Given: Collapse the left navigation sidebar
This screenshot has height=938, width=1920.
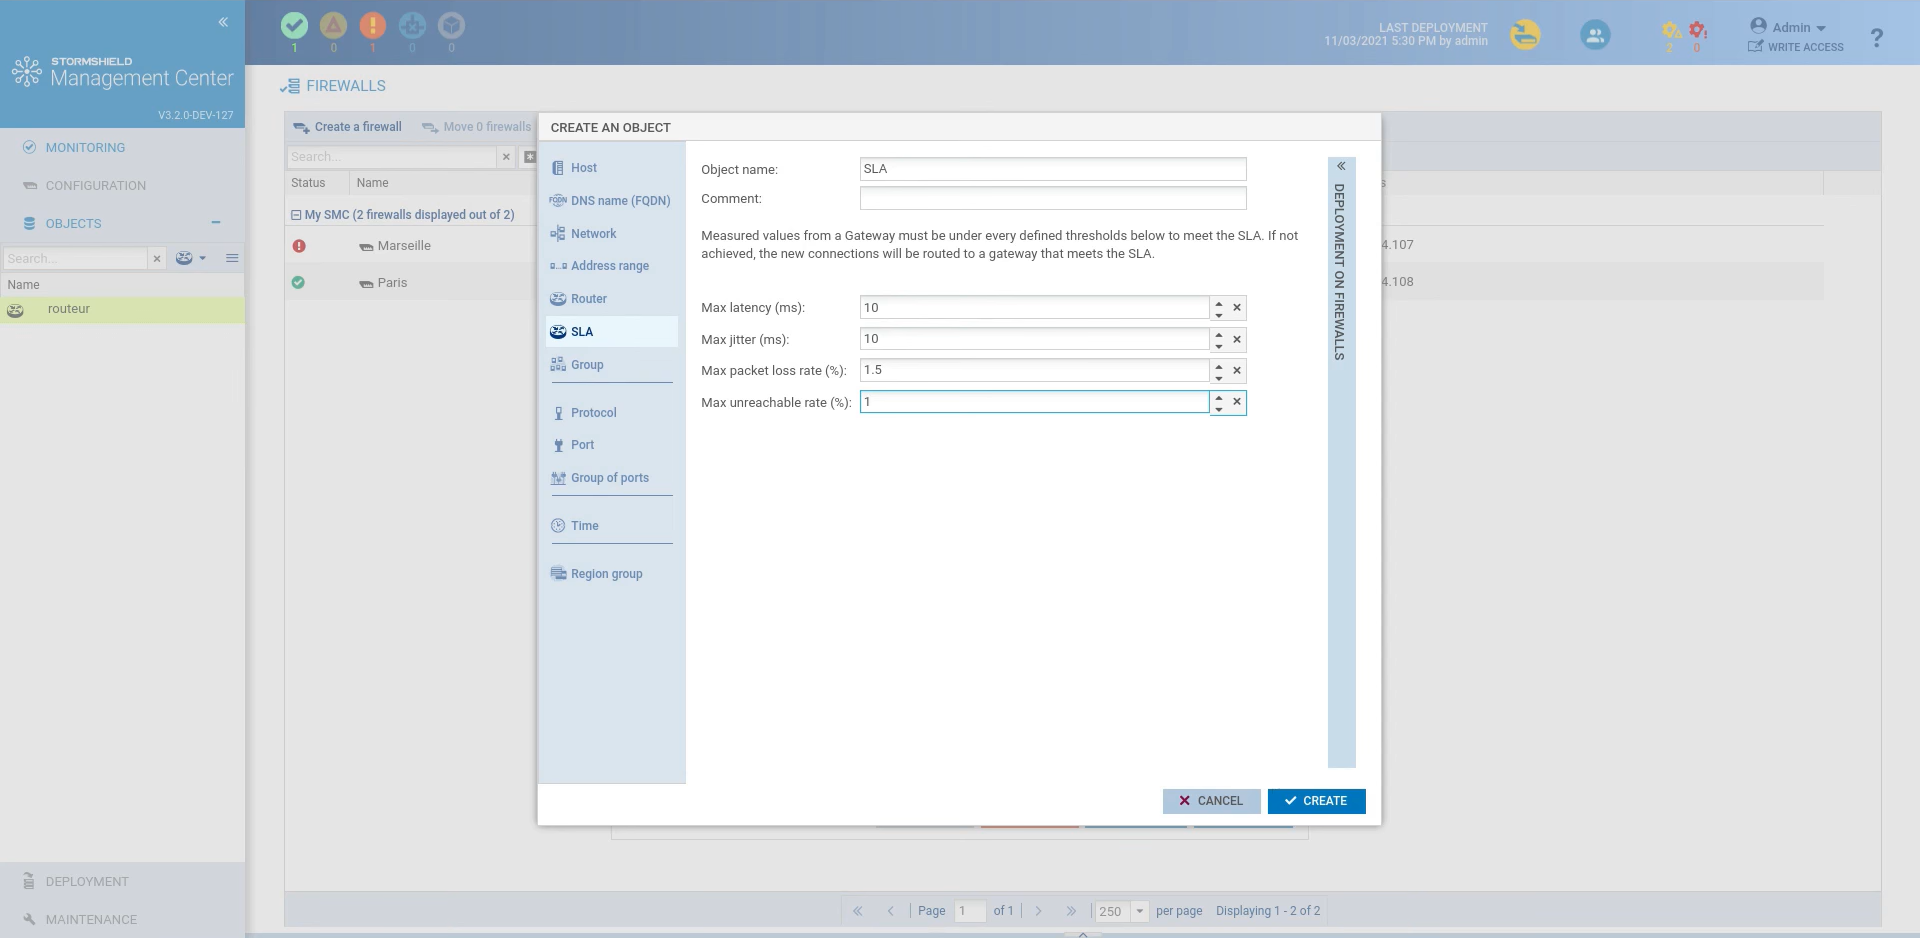Looking at the screenshot, I should (223, 22).
